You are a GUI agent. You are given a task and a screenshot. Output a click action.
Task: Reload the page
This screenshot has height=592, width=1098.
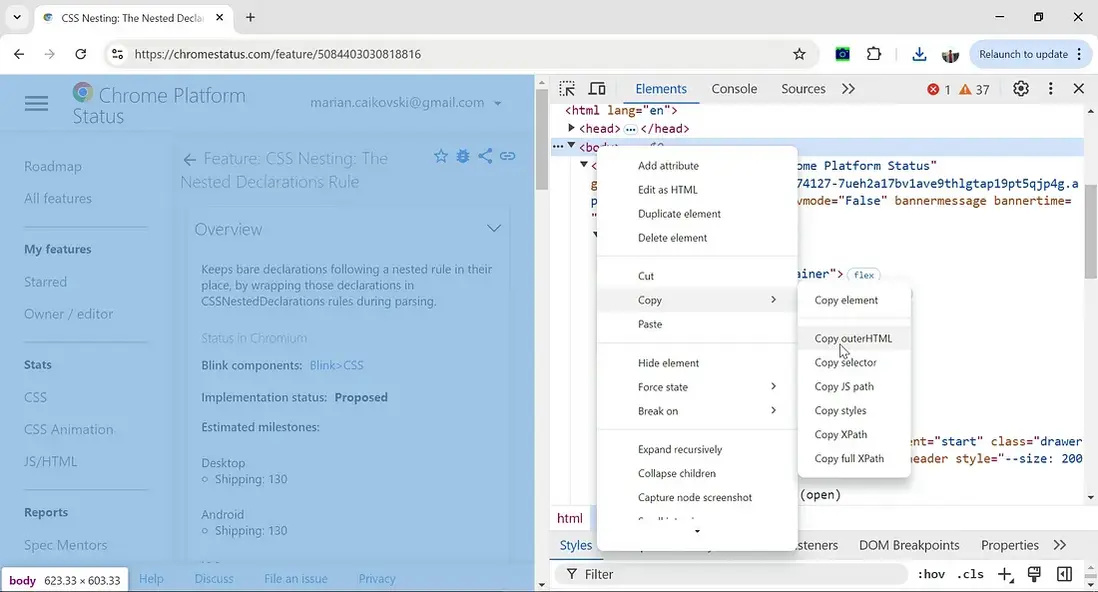(x=81, y=54)
